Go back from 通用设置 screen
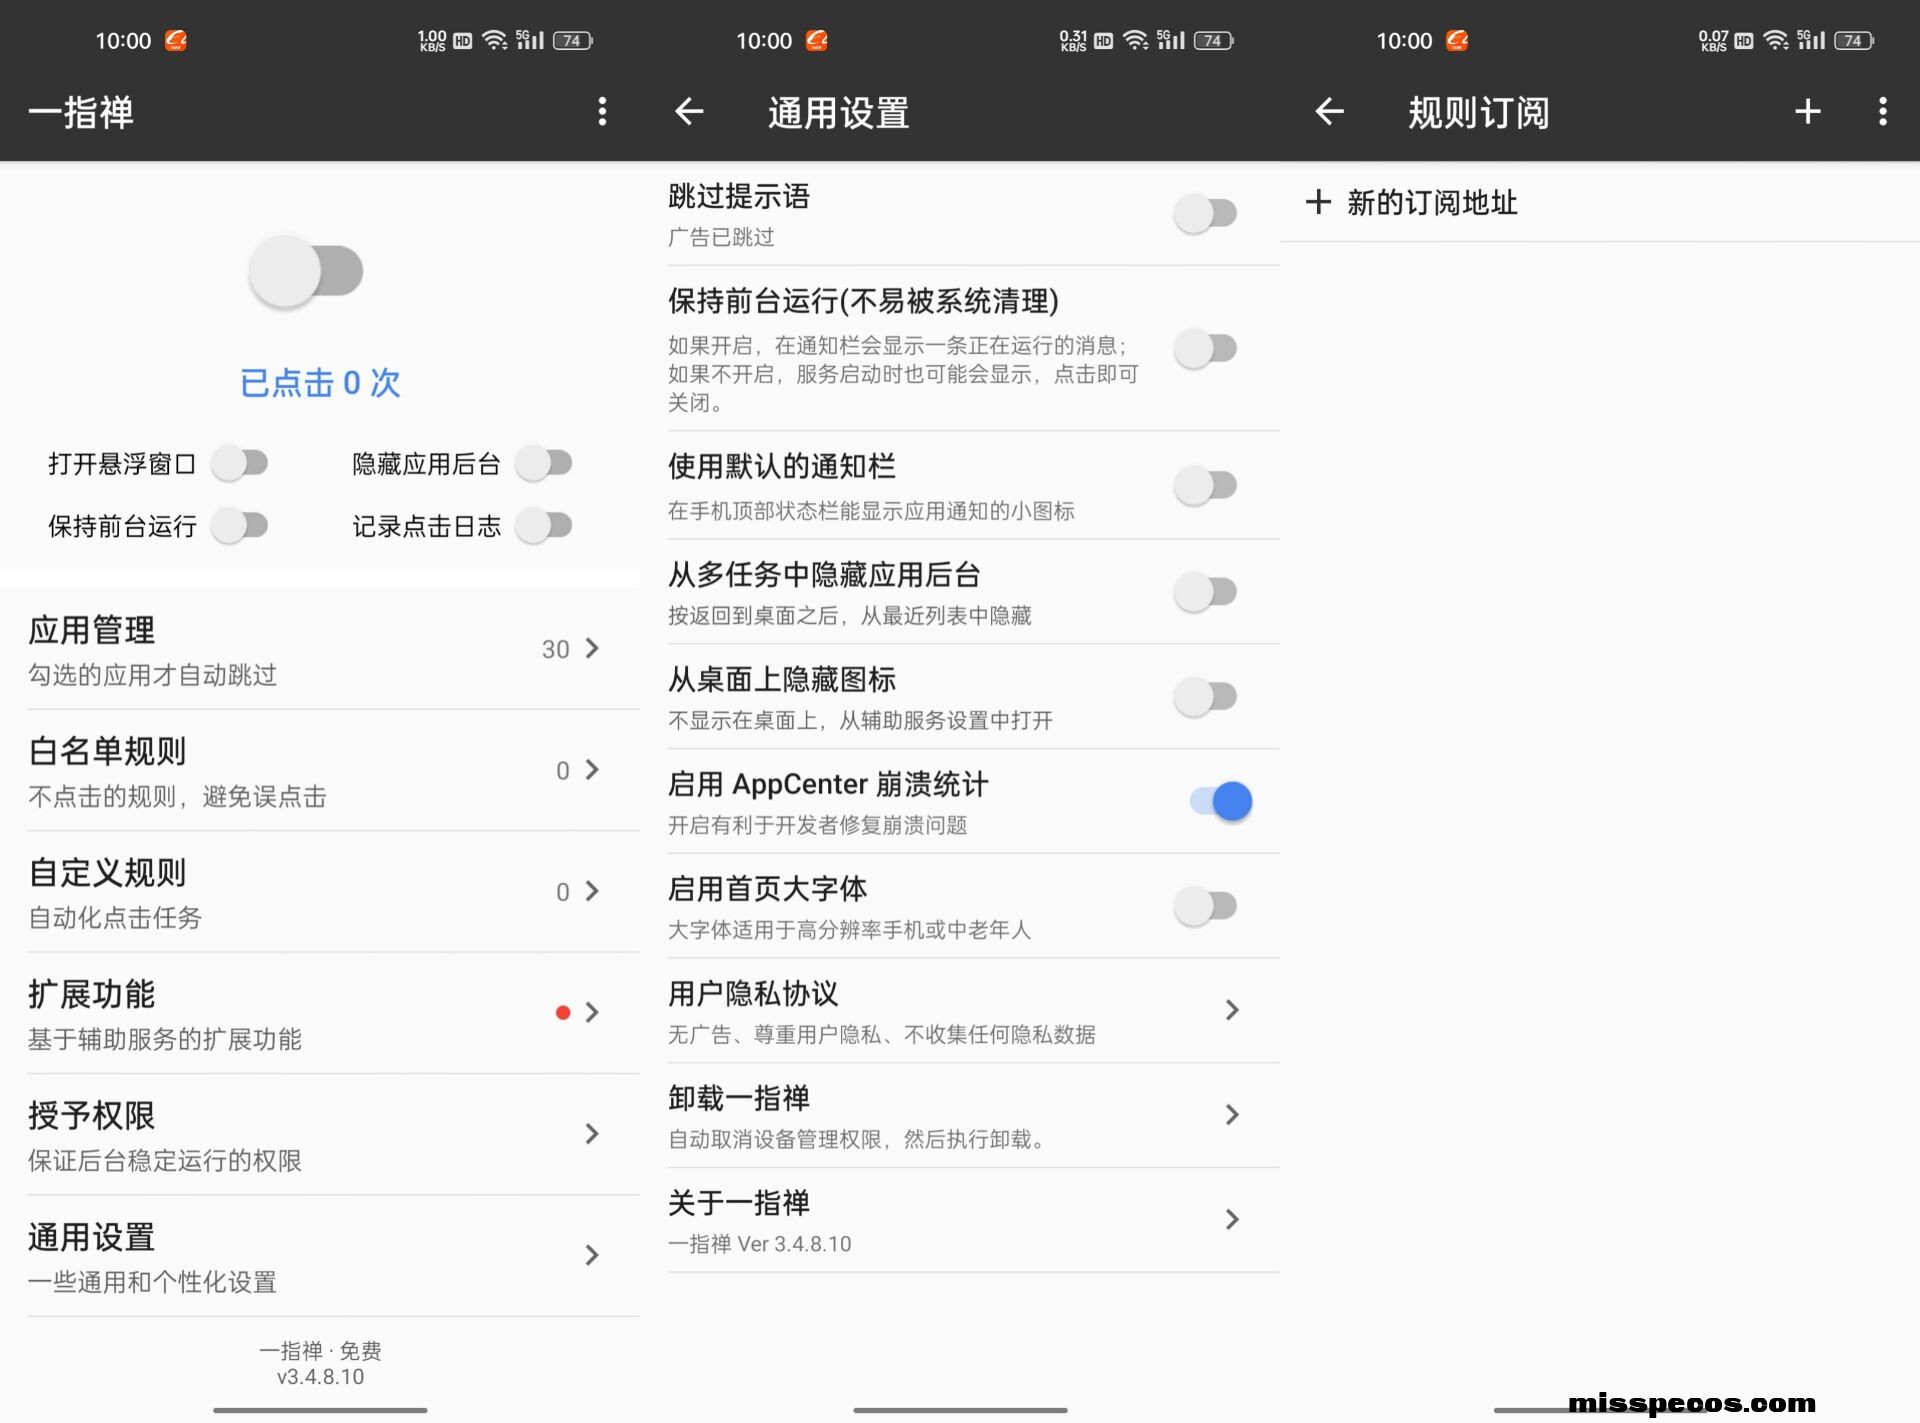The image size is (1920, 1423). 689,112
